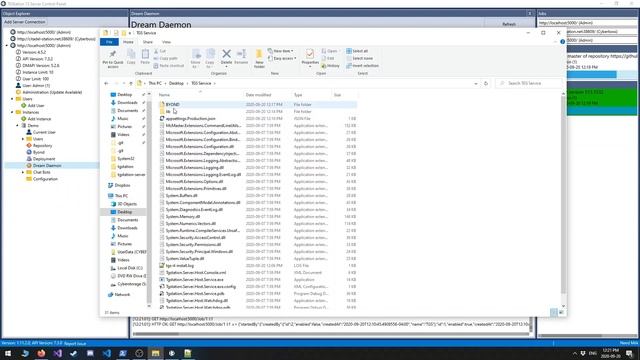Click the Copy icon in Clipboard group
The height and width of the screenshot is (360, 640).
point(131,54)
